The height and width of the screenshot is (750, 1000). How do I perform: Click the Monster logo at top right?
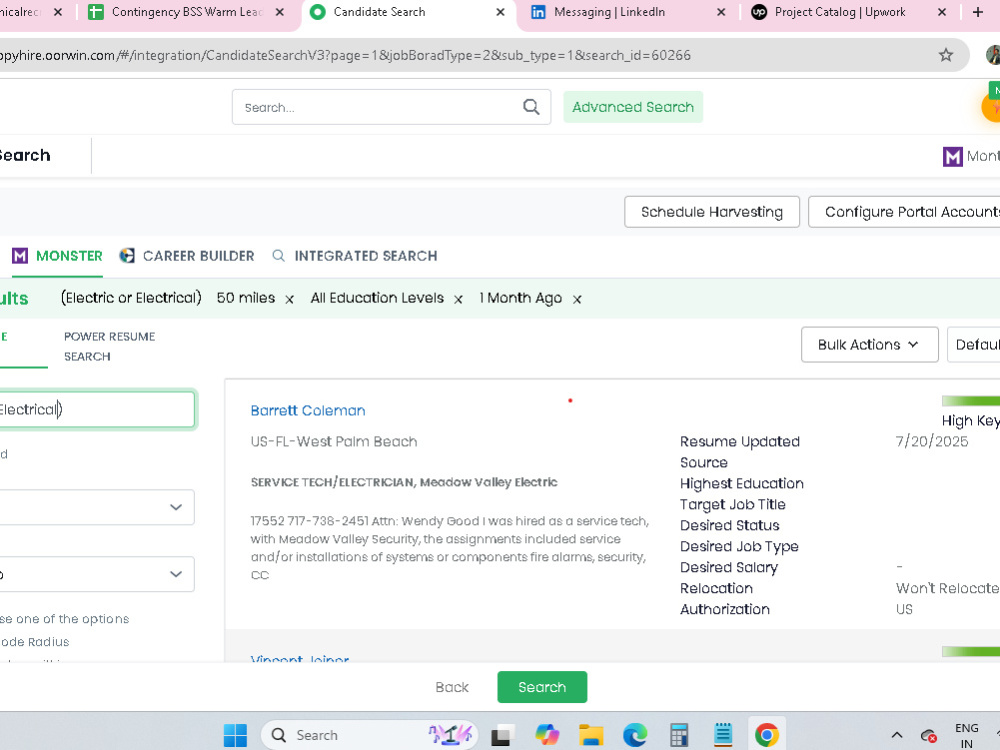pyautogui.click(x=952, y=156)
